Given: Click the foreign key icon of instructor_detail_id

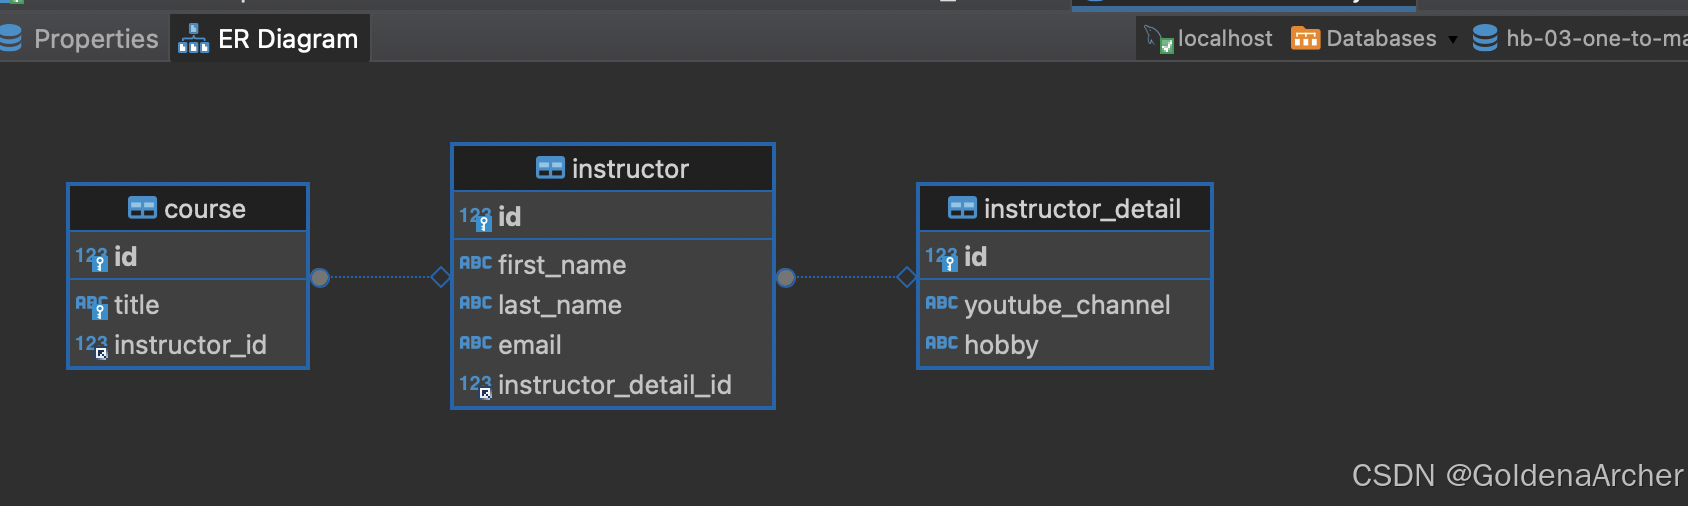Looking at the screenshot, I should point(476,386).
